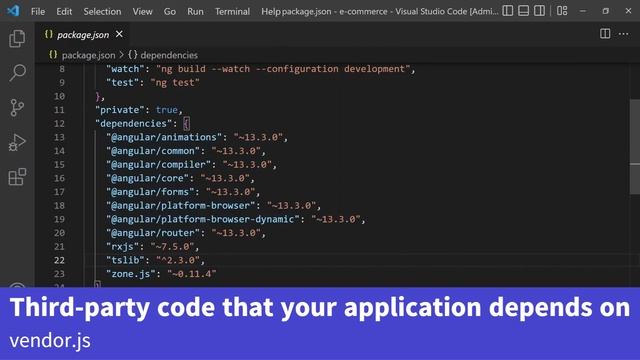This screenshot has width=640, height=360.
Task: Split the editor to the right
Action: (605, 33)
